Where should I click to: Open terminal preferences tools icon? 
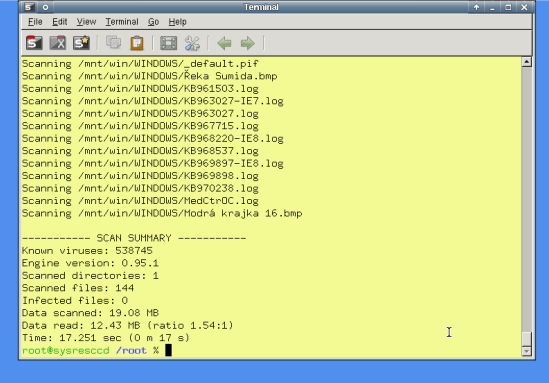192,43
